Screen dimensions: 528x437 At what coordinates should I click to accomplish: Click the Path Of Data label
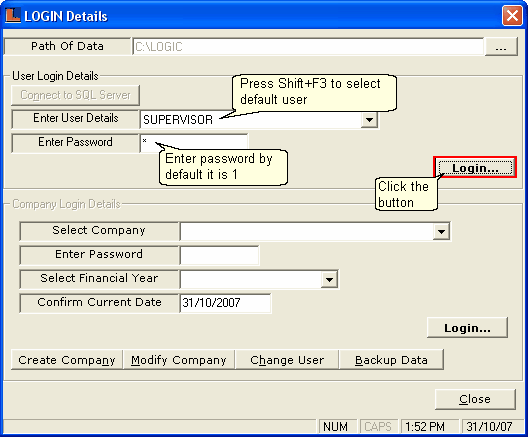67,46
